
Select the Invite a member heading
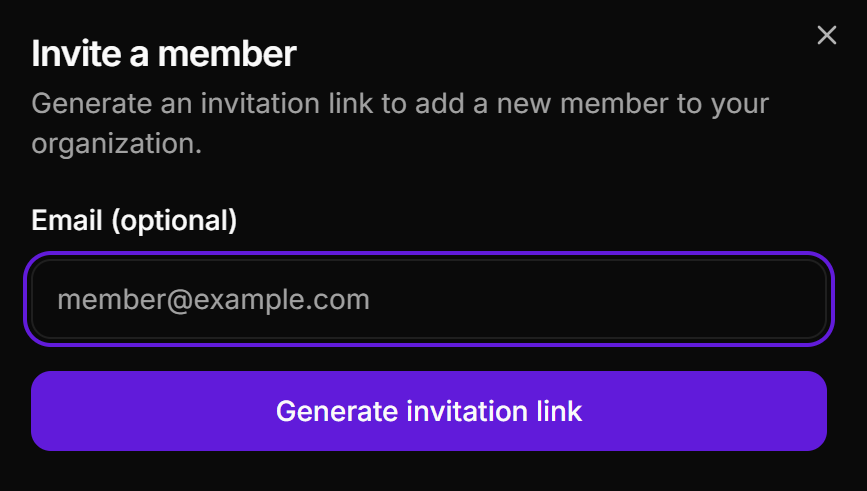[164, 54]
